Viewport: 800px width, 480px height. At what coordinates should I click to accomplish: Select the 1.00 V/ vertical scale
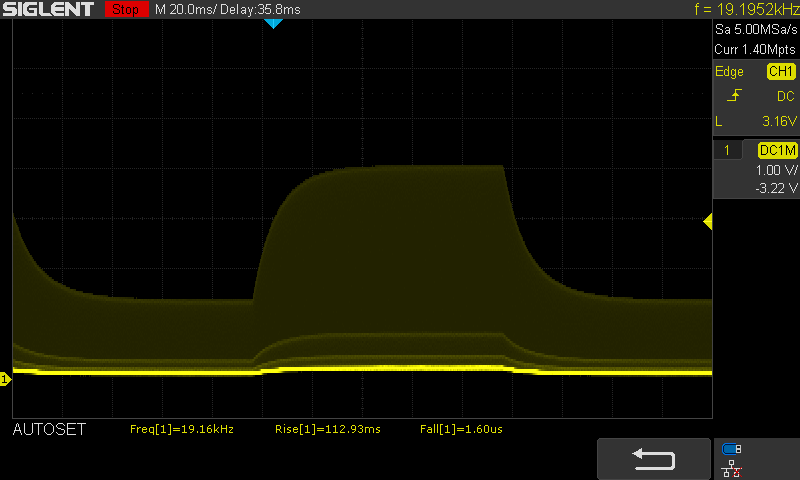click(776, 170)
